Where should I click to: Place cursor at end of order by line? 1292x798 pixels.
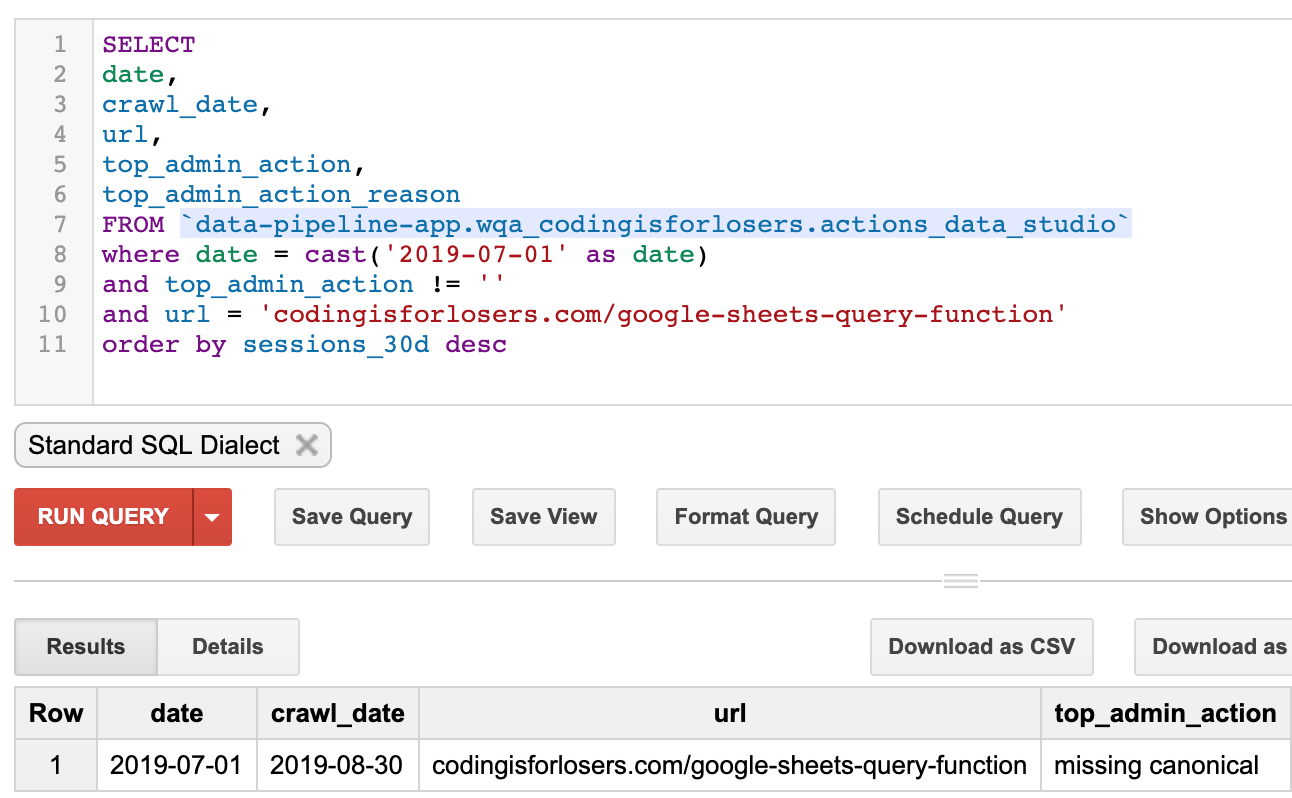click(x=508, y=345)
